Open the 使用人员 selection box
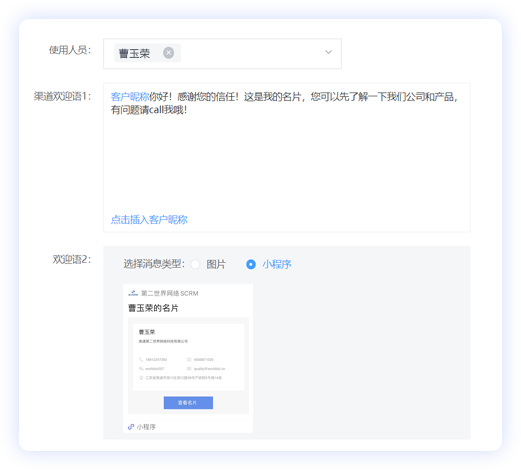This screenshot has height=470, width=521. click(x=222, y=54)
